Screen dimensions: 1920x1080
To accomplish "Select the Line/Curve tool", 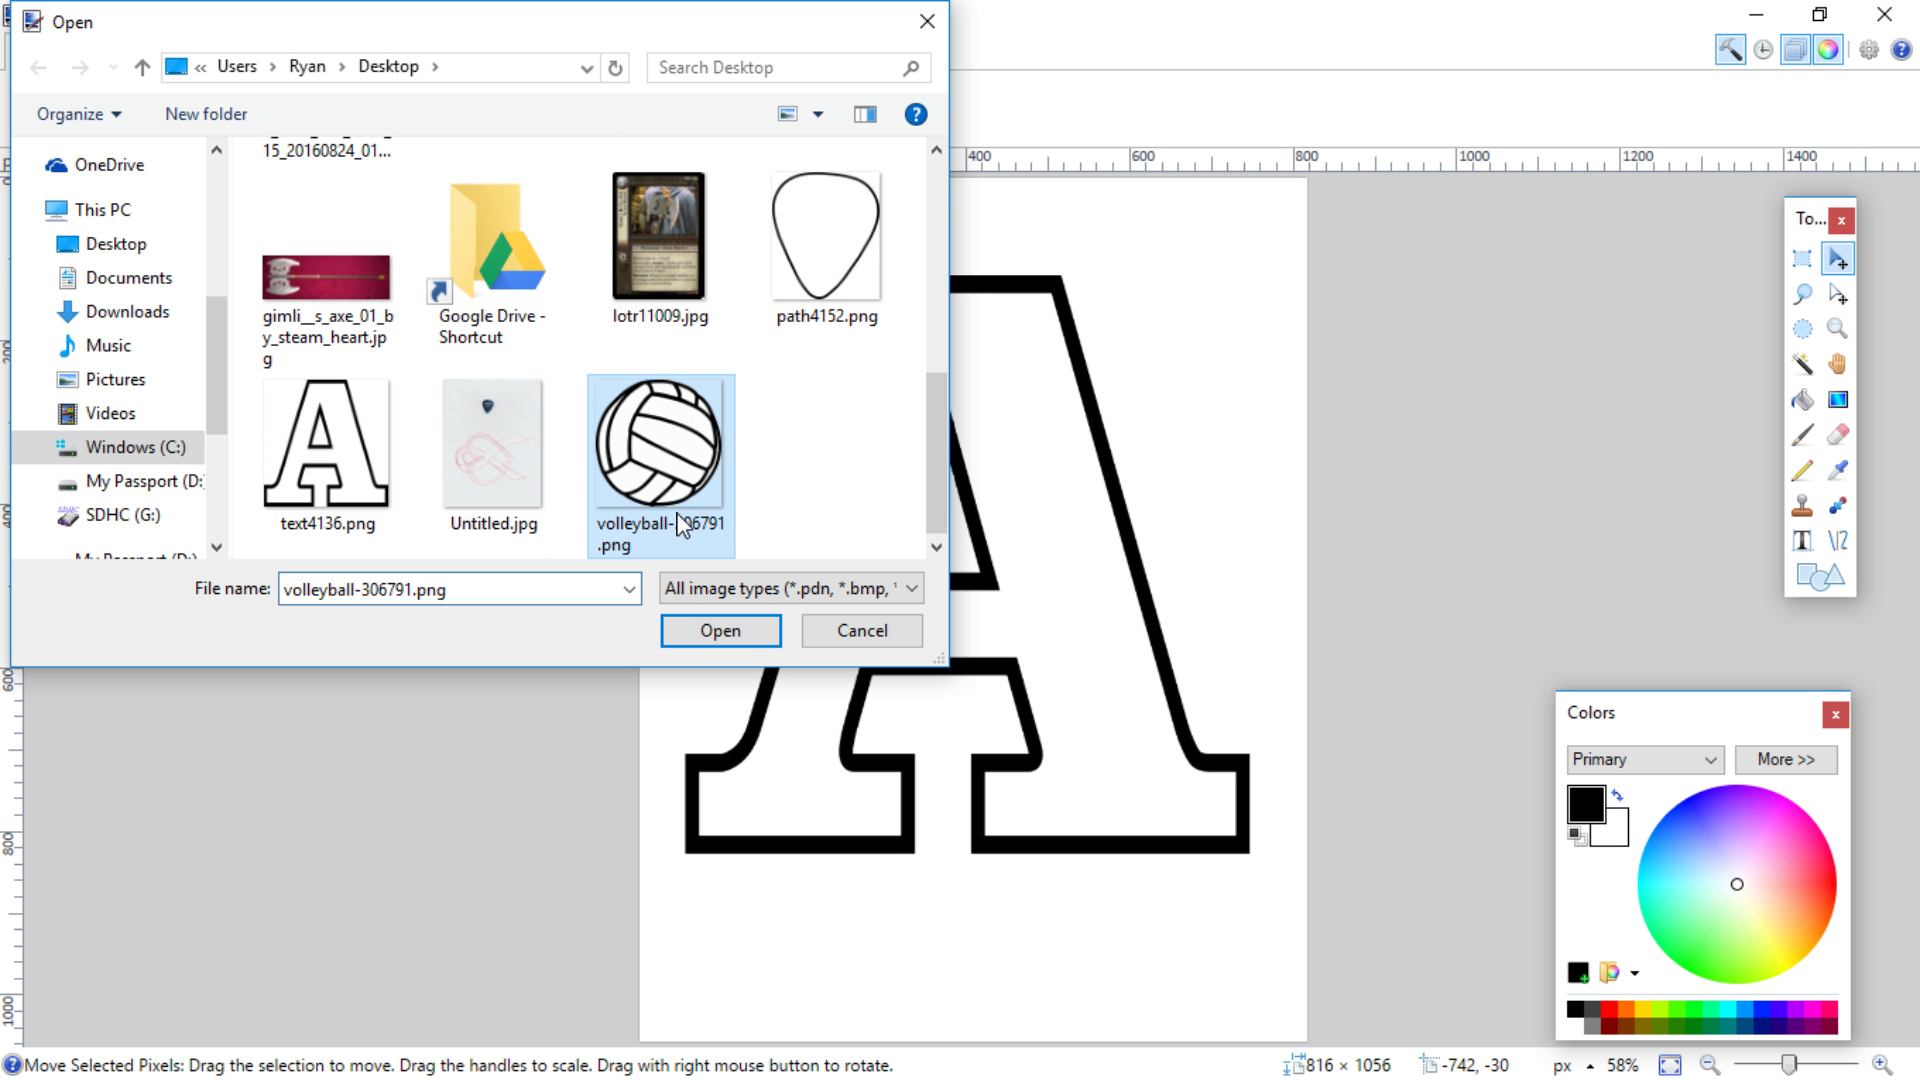I will 1837,541.
